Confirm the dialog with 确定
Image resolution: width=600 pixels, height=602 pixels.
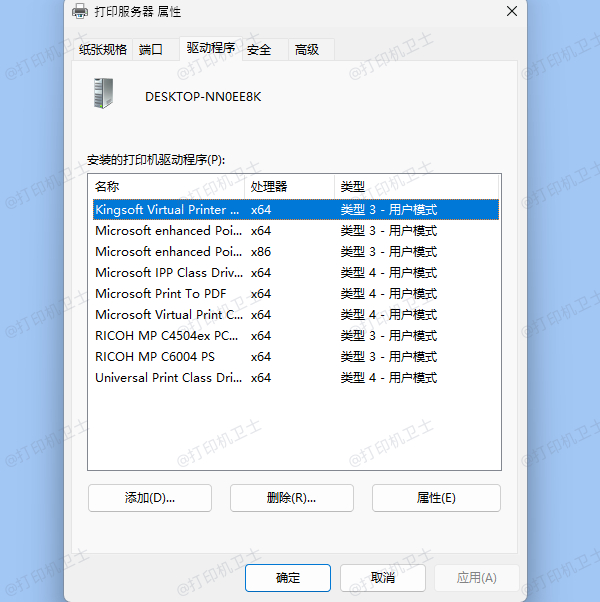click(288, 578)
